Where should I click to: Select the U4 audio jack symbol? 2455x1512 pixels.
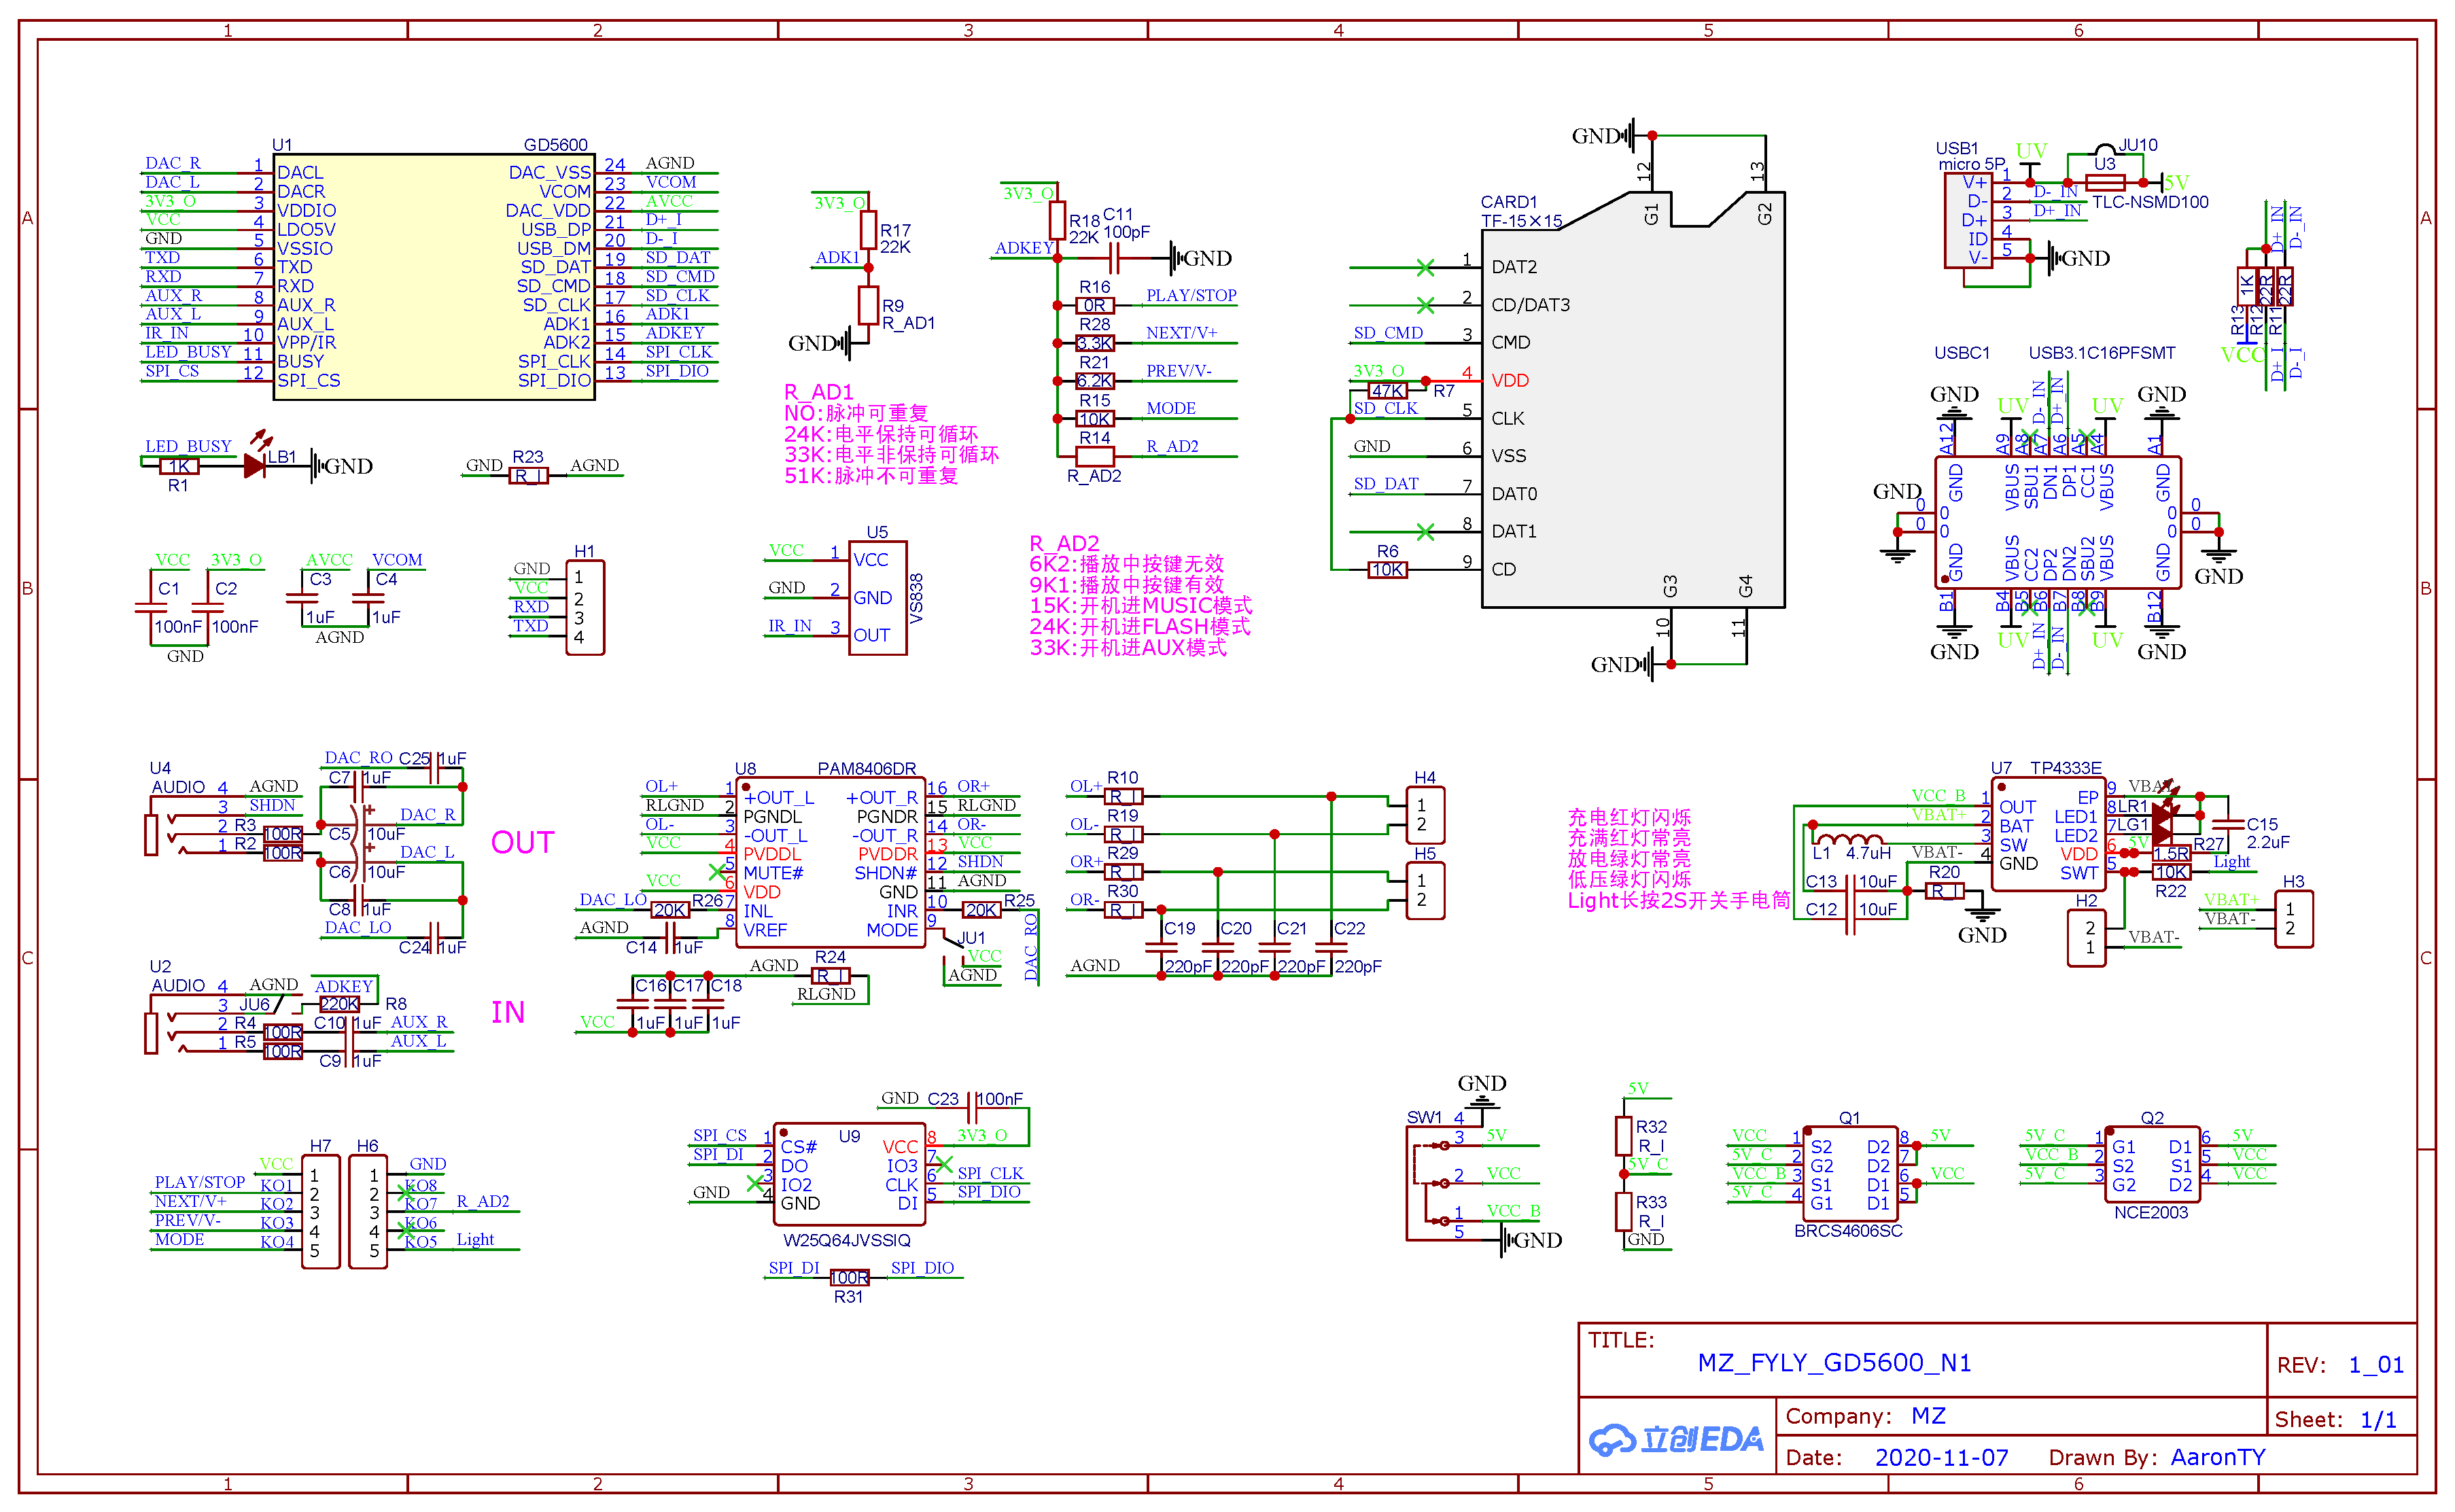[152, 835]
